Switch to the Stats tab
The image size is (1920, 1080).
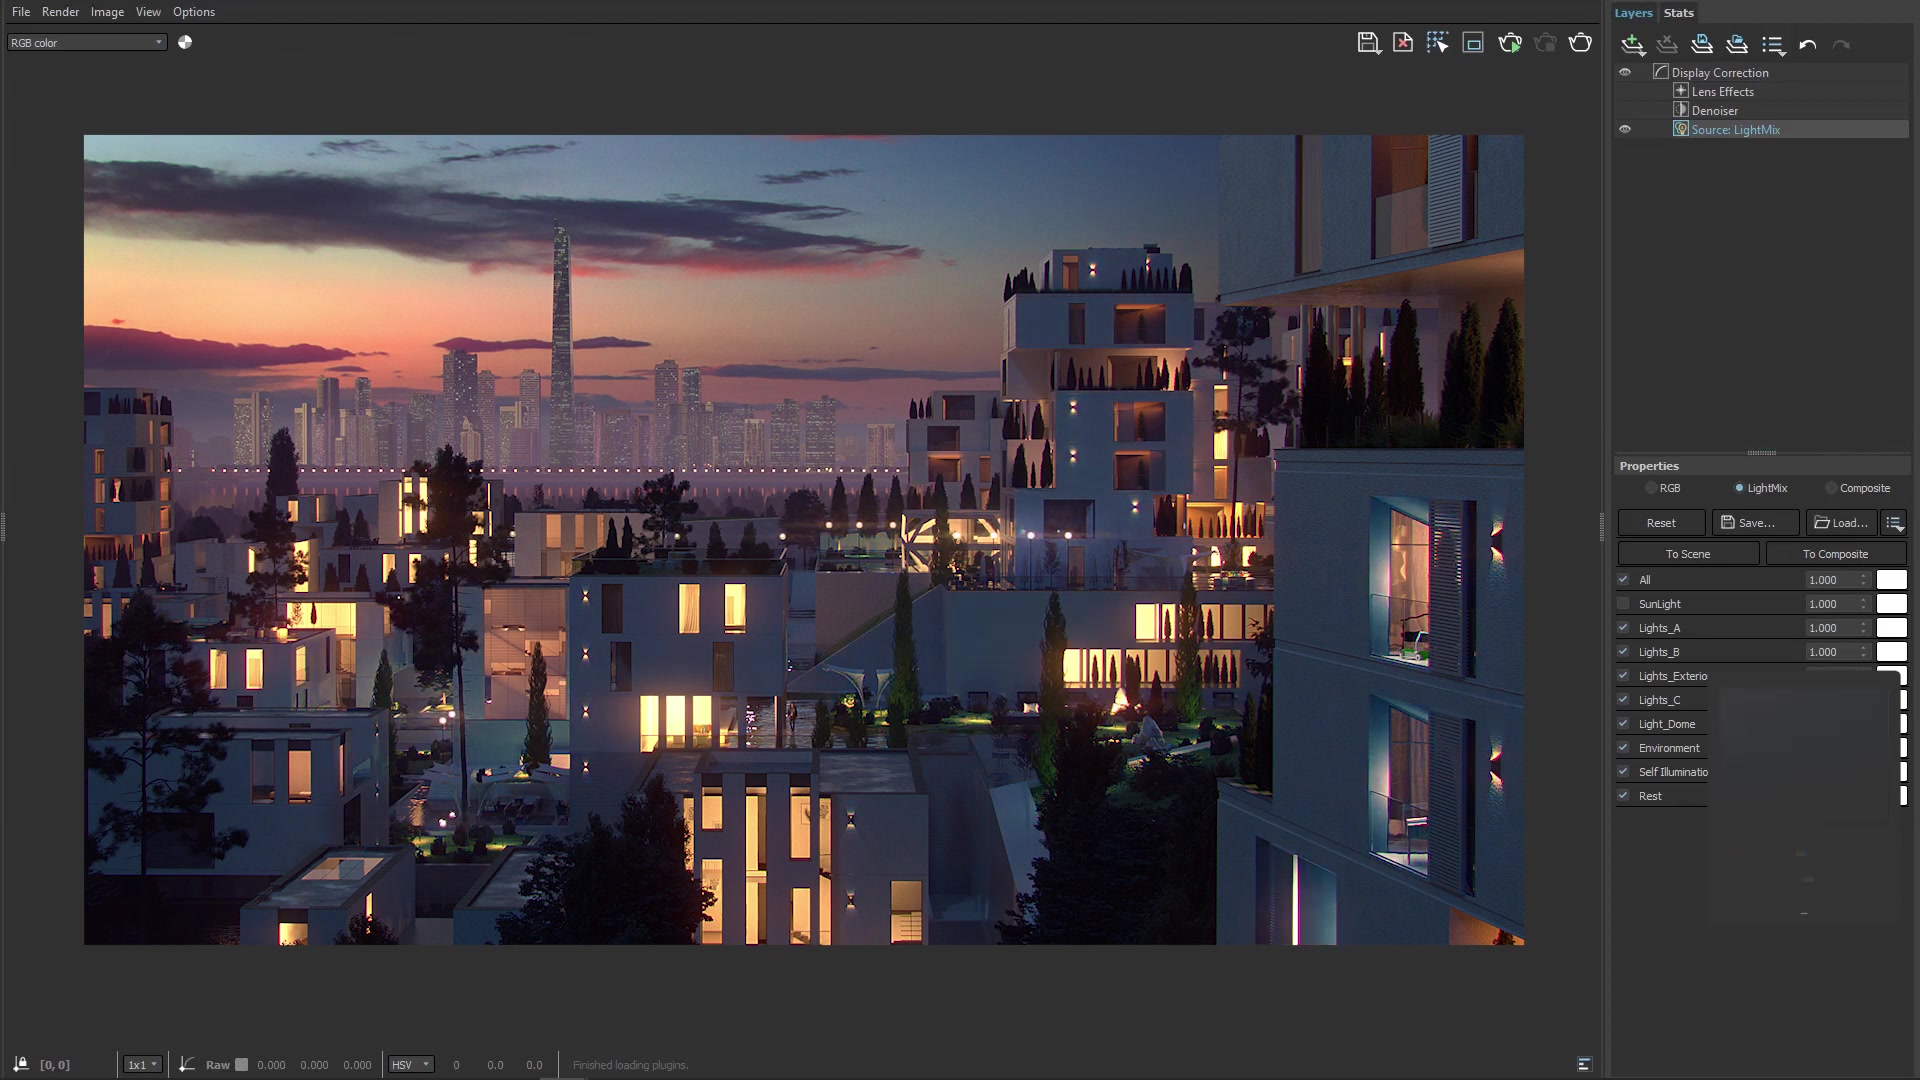1678,12
